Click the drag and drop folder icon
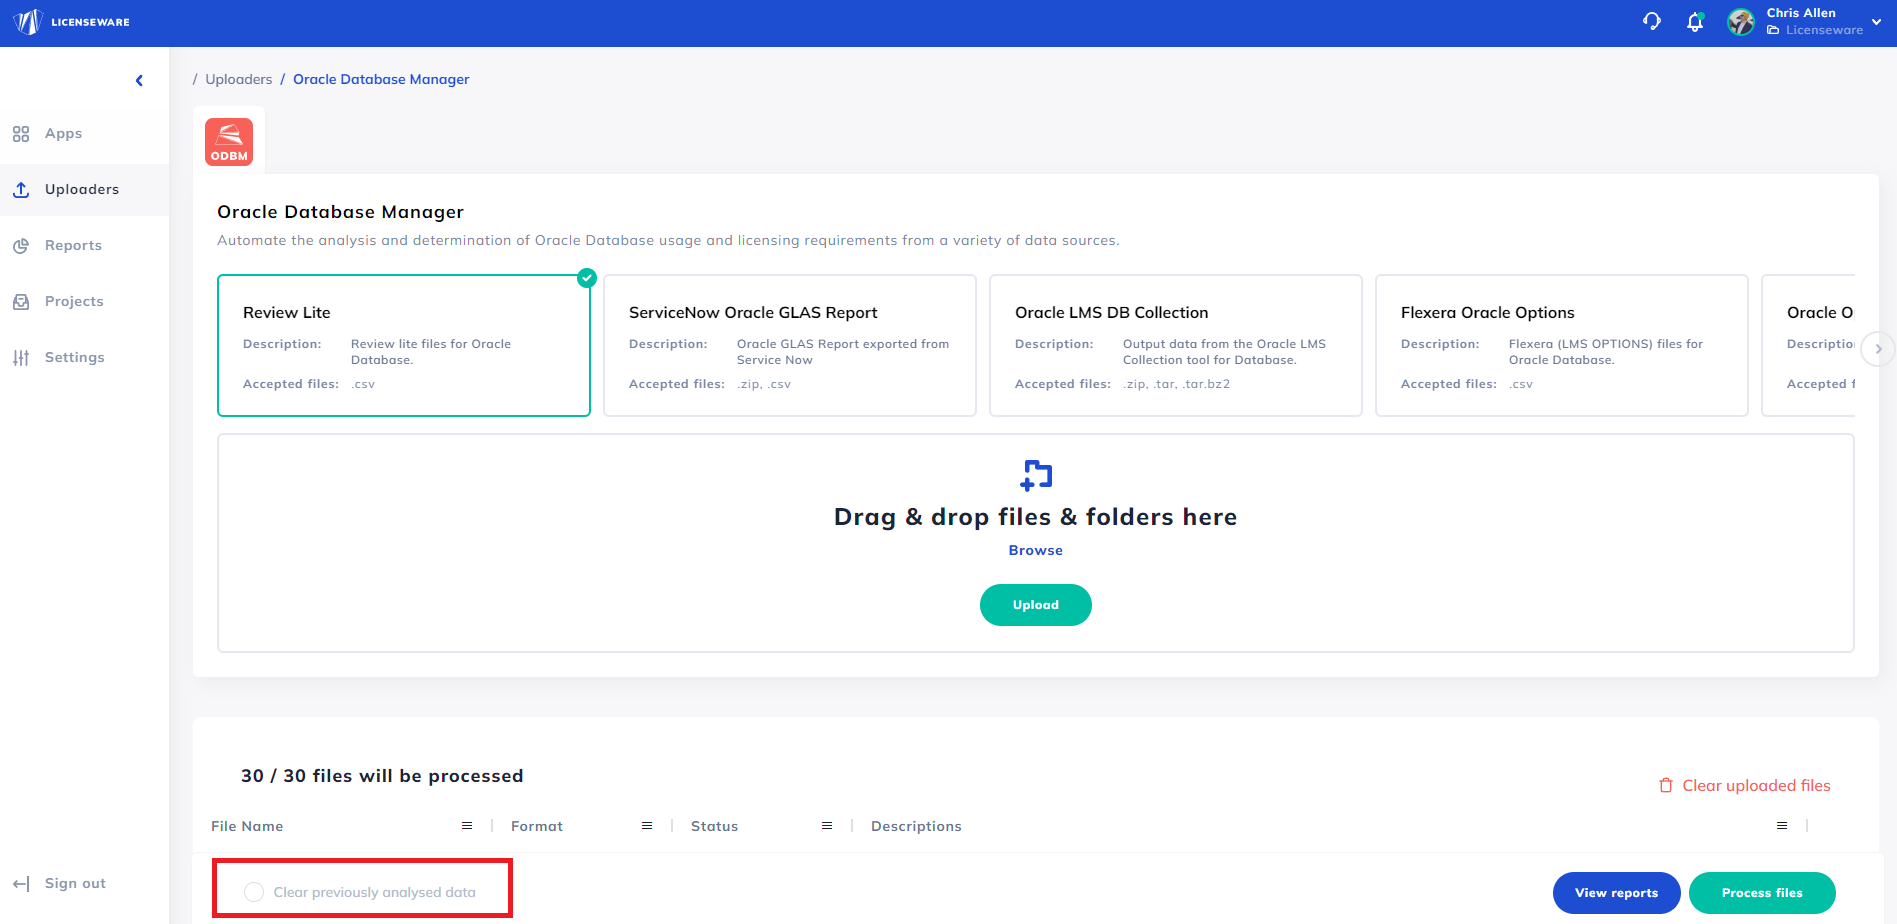 pyautogui.click(x=1036, y=475)
